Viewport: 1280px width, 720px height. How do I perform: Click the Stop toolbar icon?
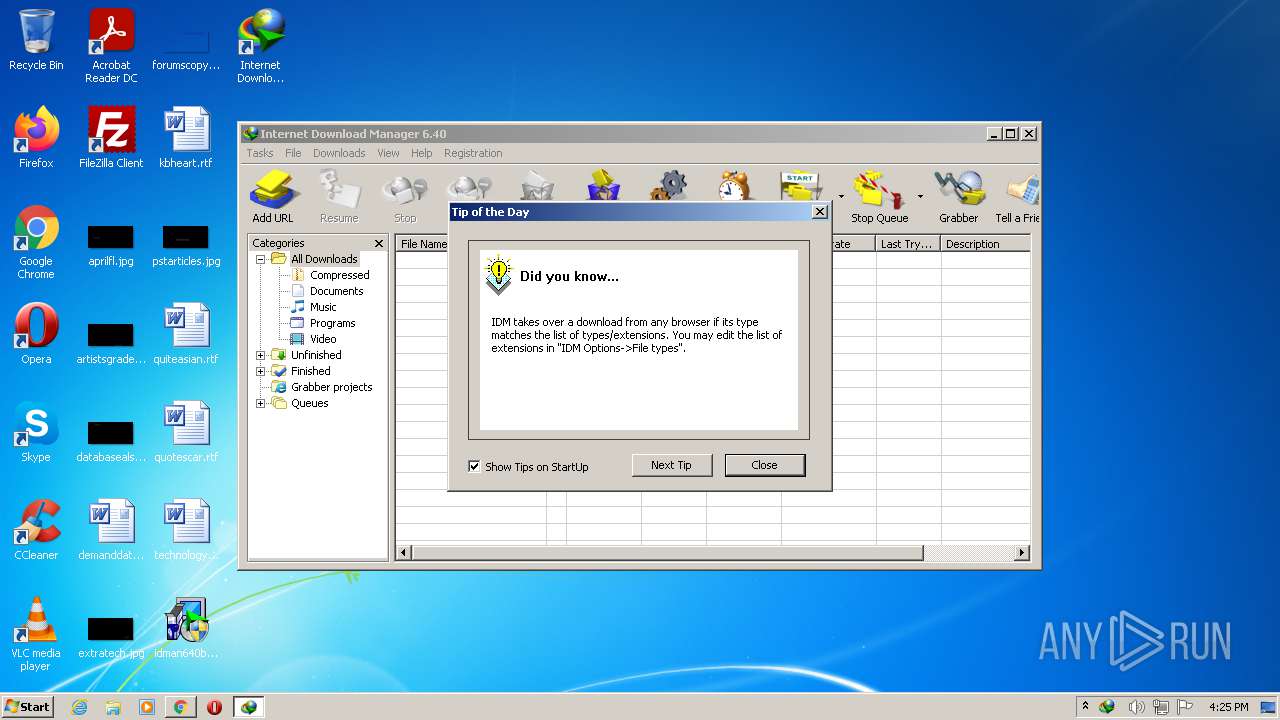[405, 196]
